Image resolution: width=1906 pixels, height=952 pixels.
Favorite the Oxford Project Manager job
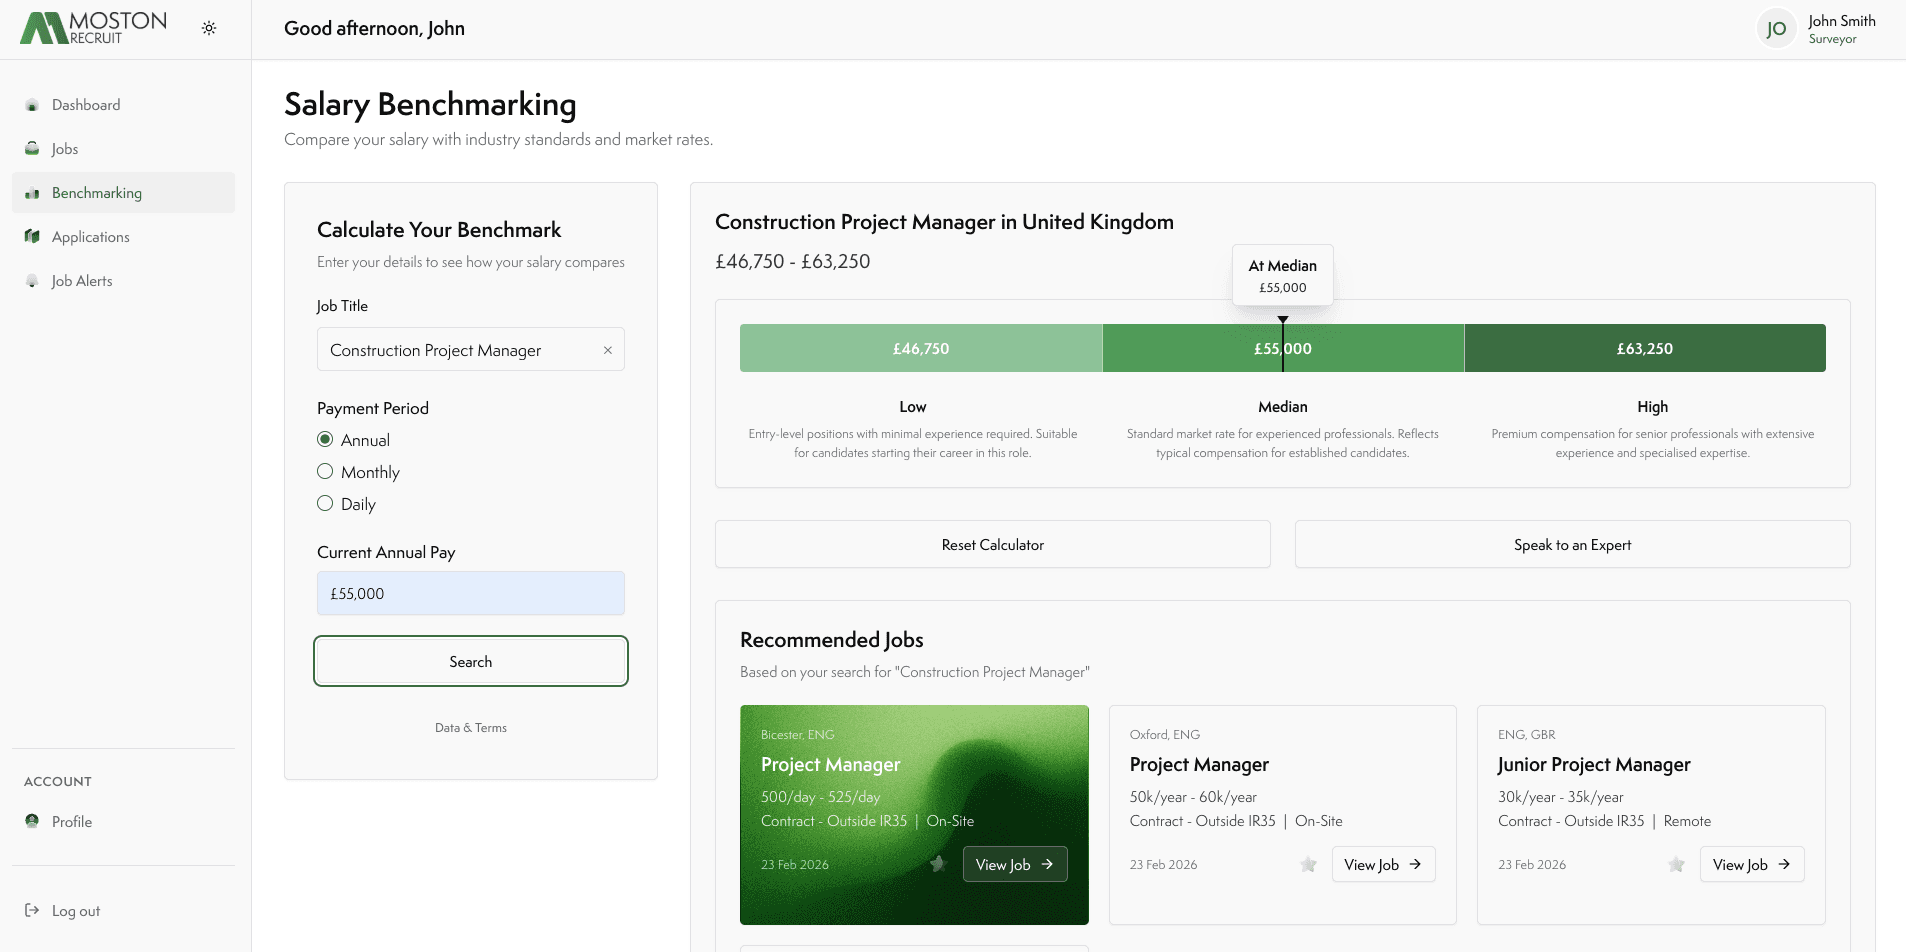(x=1308, y=864)
